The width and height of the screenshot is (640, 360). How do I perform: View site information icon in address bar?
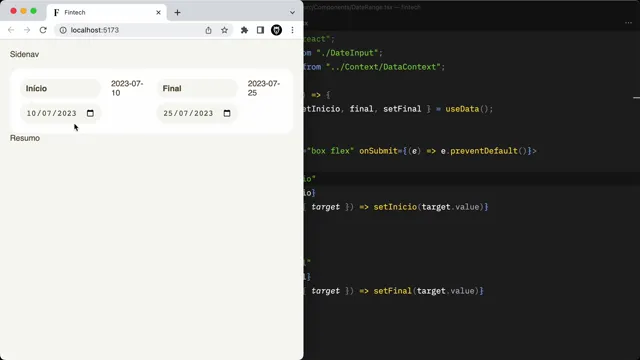coord(63,30)
